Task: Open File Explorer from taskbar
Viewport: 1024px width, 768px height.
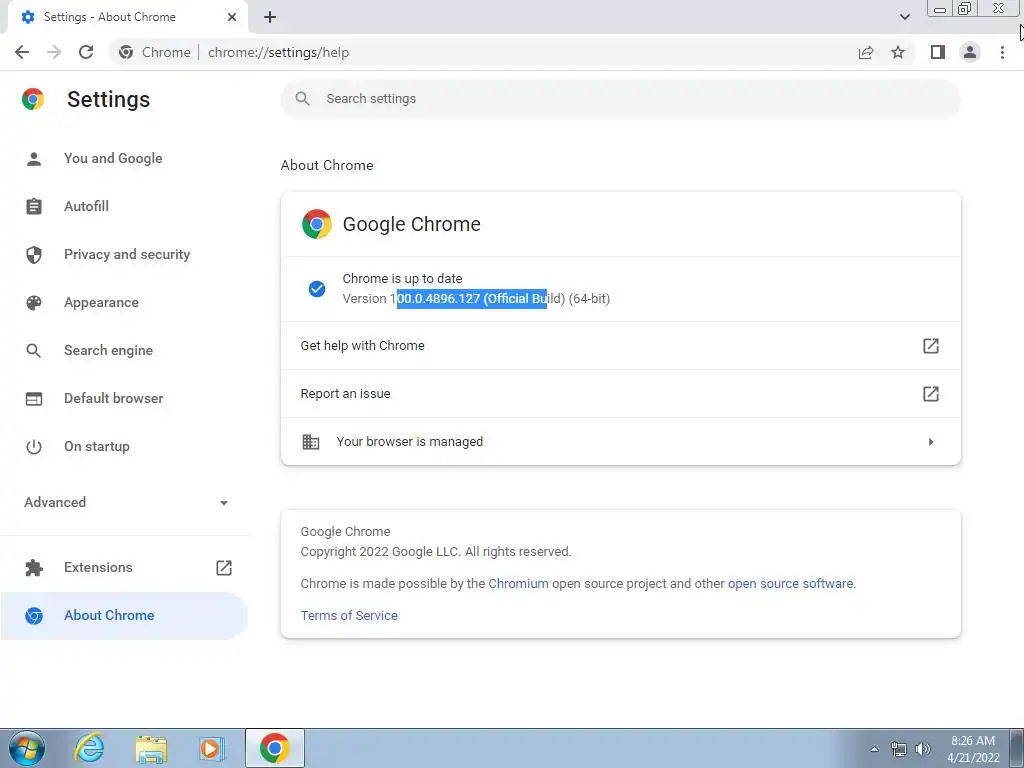Action: (151, 748)
